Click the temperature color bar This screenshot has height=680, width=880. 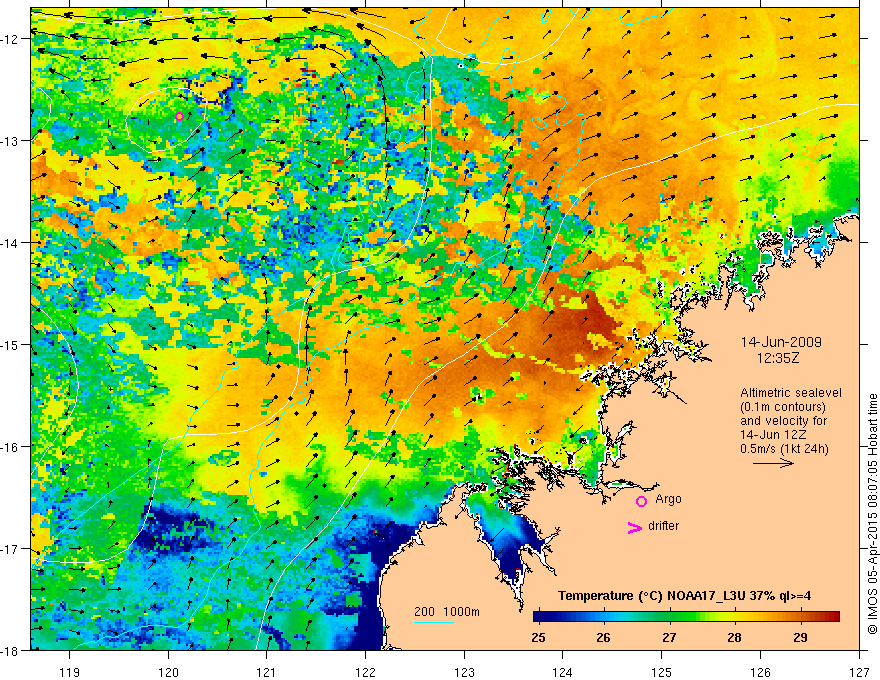pyautogui.click(x=686, y=617)
